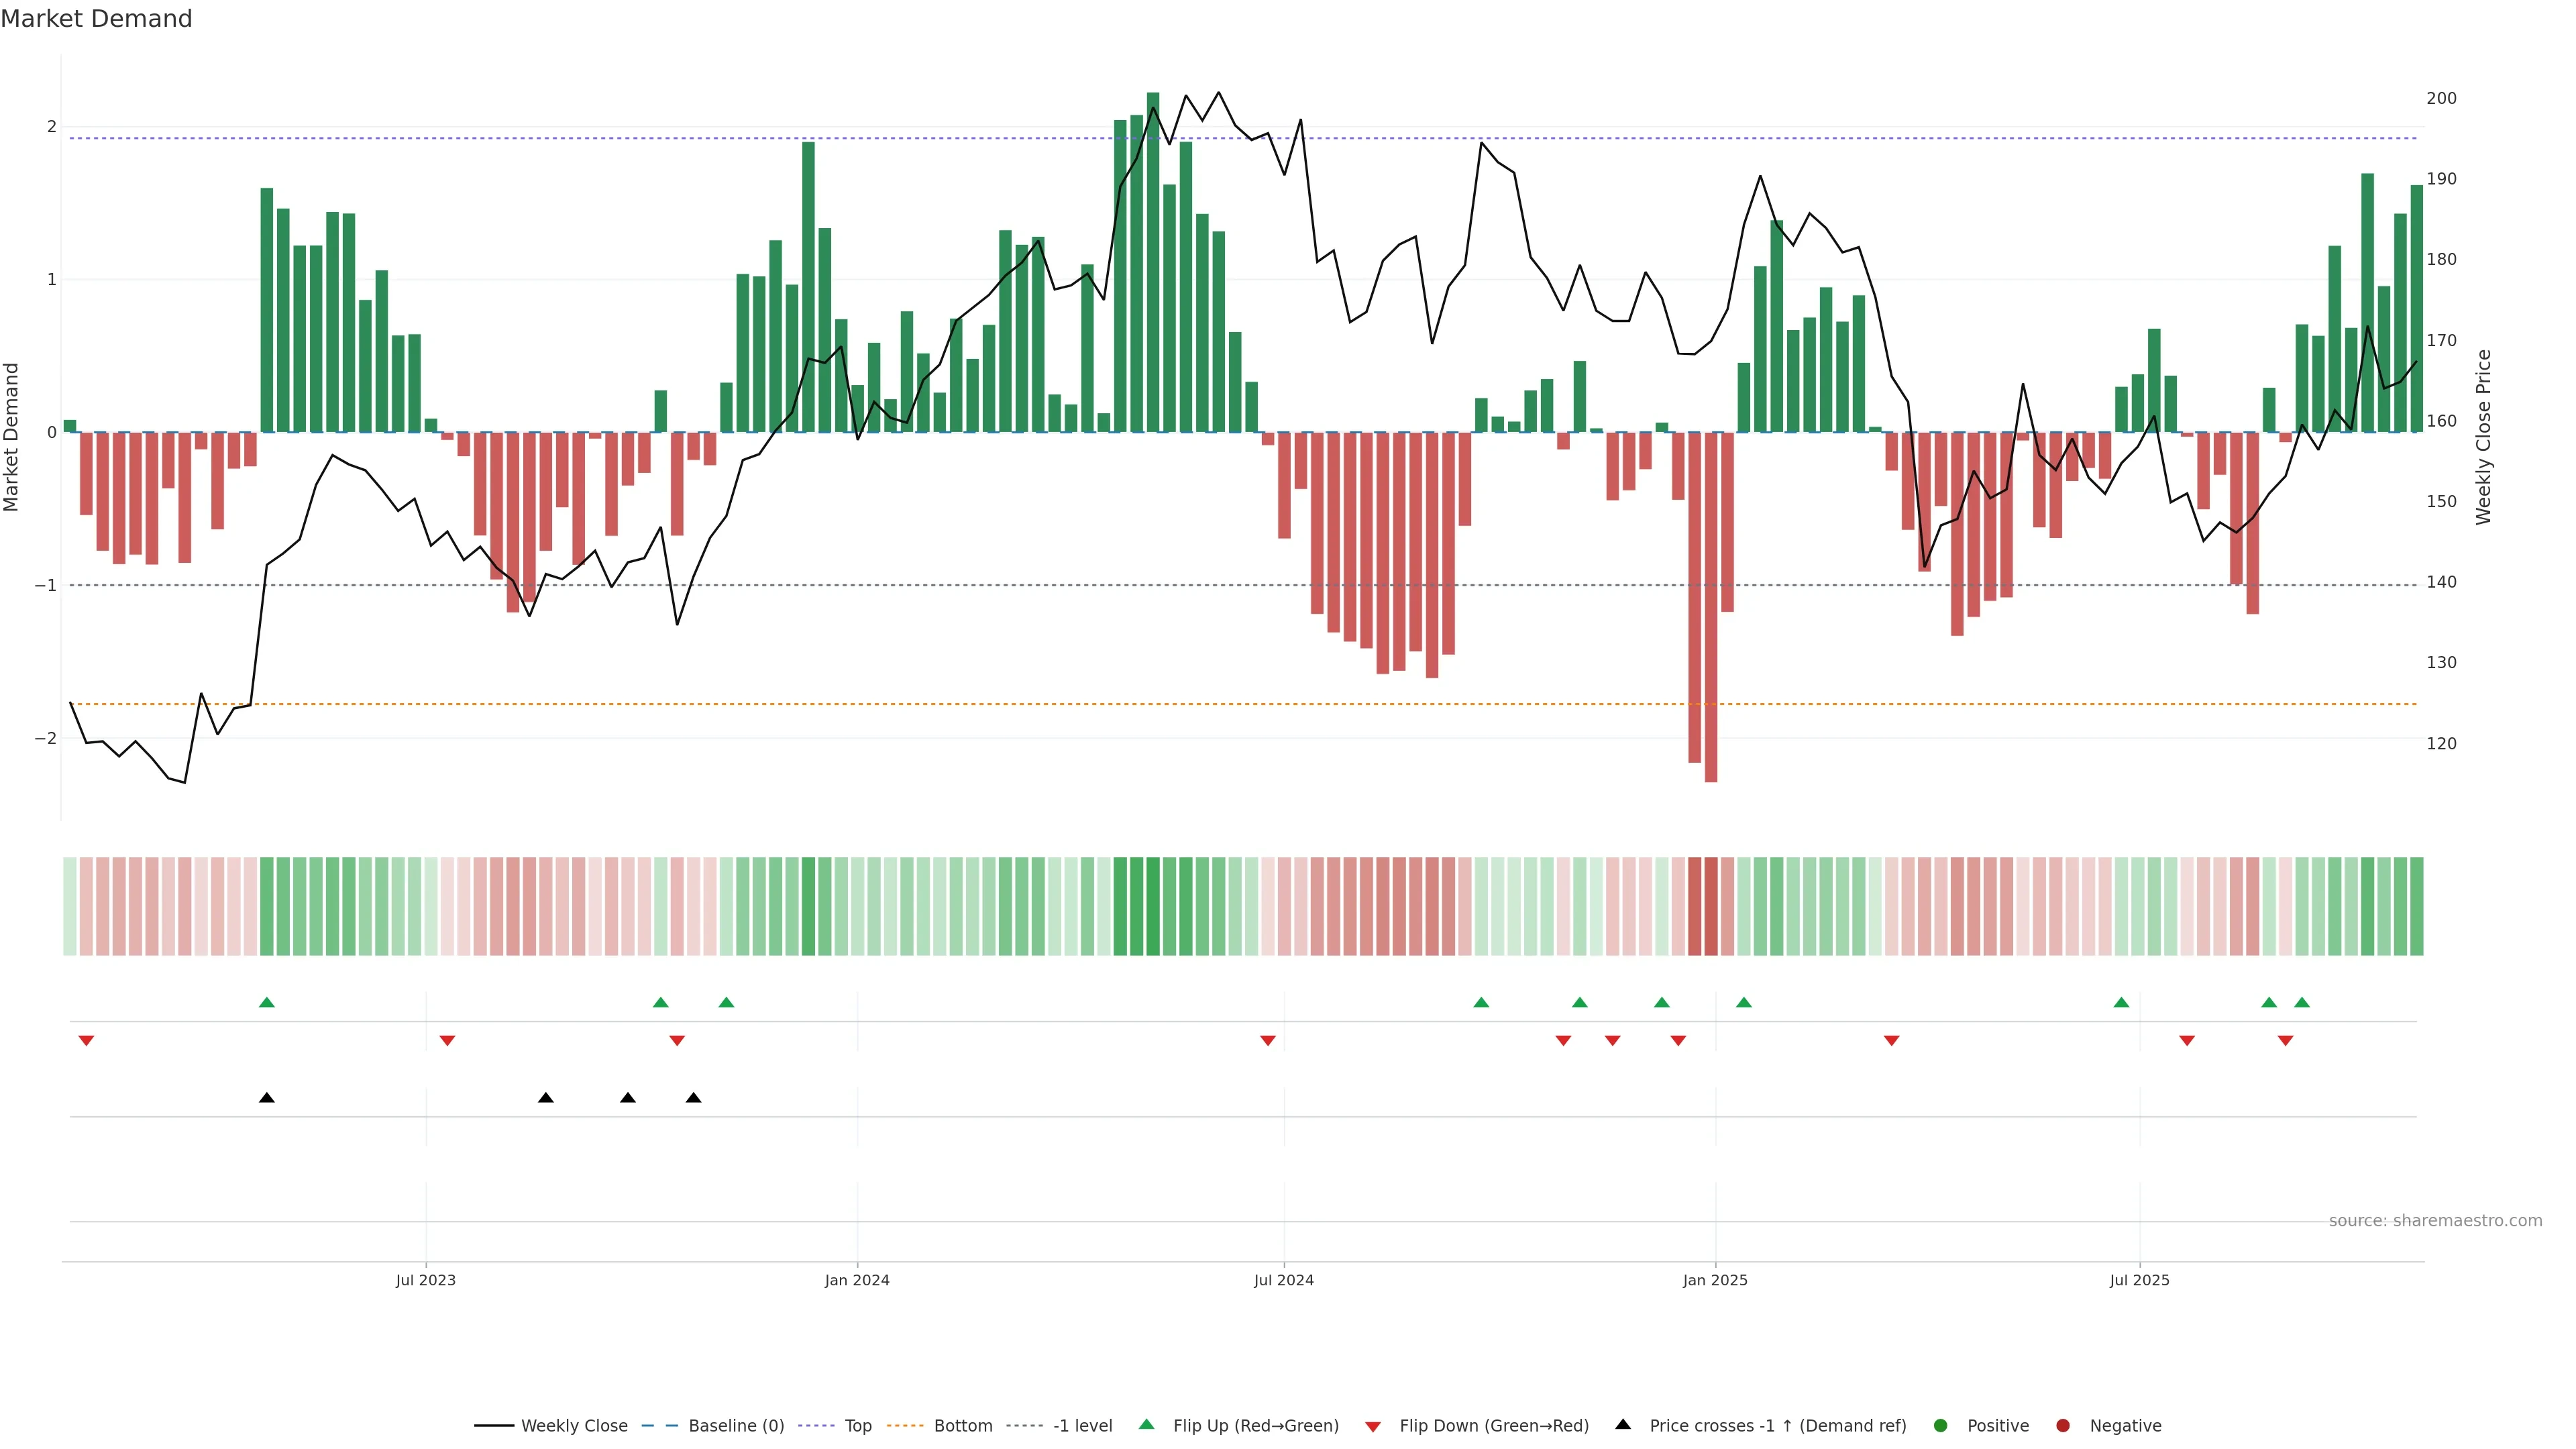2576x1449 pixels.
Task: Click the leftmost black price-cross triangle marker
Action: [x=267, y=1098]
